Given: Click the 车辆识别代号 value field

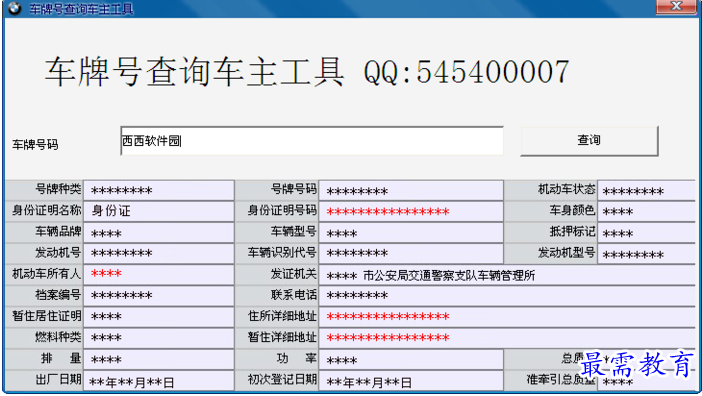Looking at the screenshot, I should point(411,253).
